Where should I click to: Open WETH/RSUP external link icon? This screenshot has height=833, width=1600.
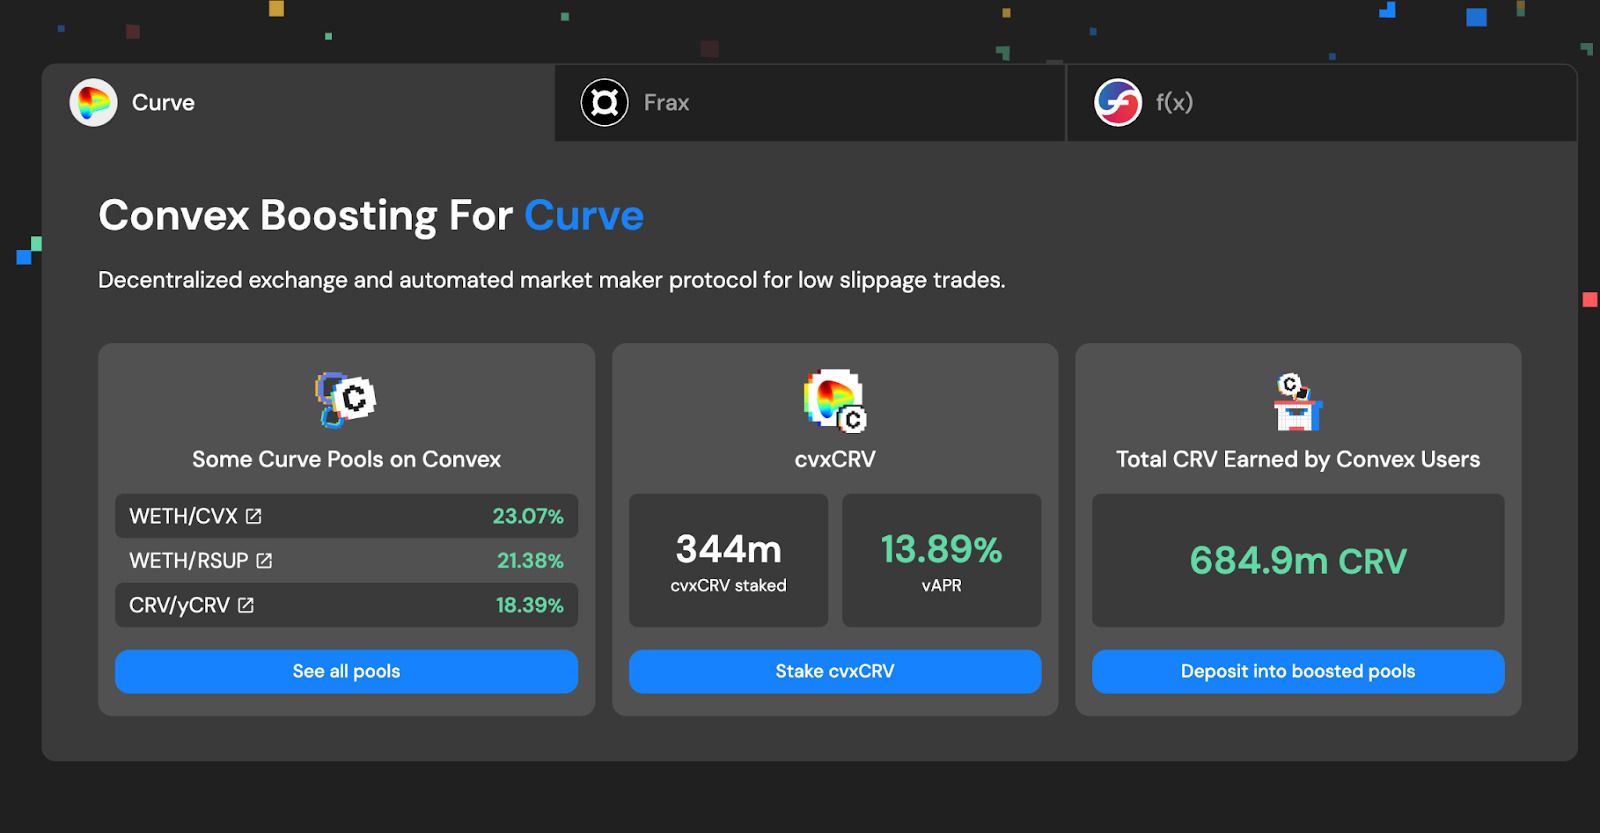[x=264, y=561]
